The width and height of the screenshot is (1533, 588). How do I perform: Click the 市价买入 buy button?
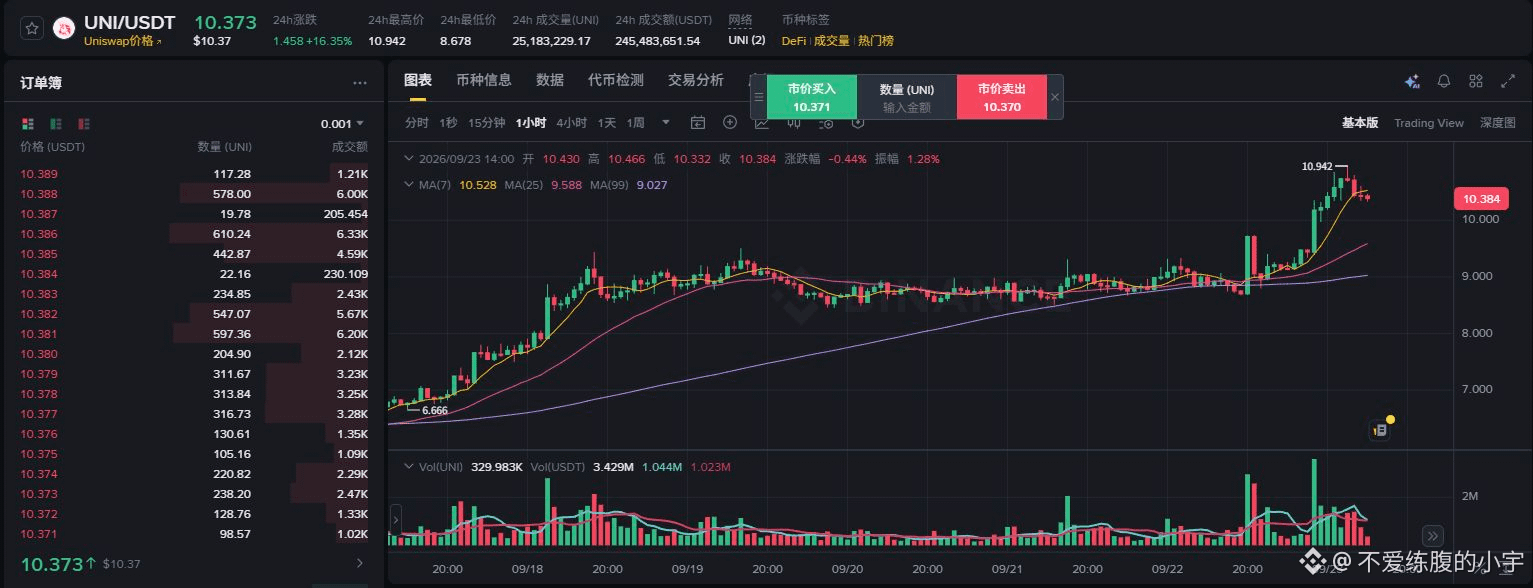(811, 97)
